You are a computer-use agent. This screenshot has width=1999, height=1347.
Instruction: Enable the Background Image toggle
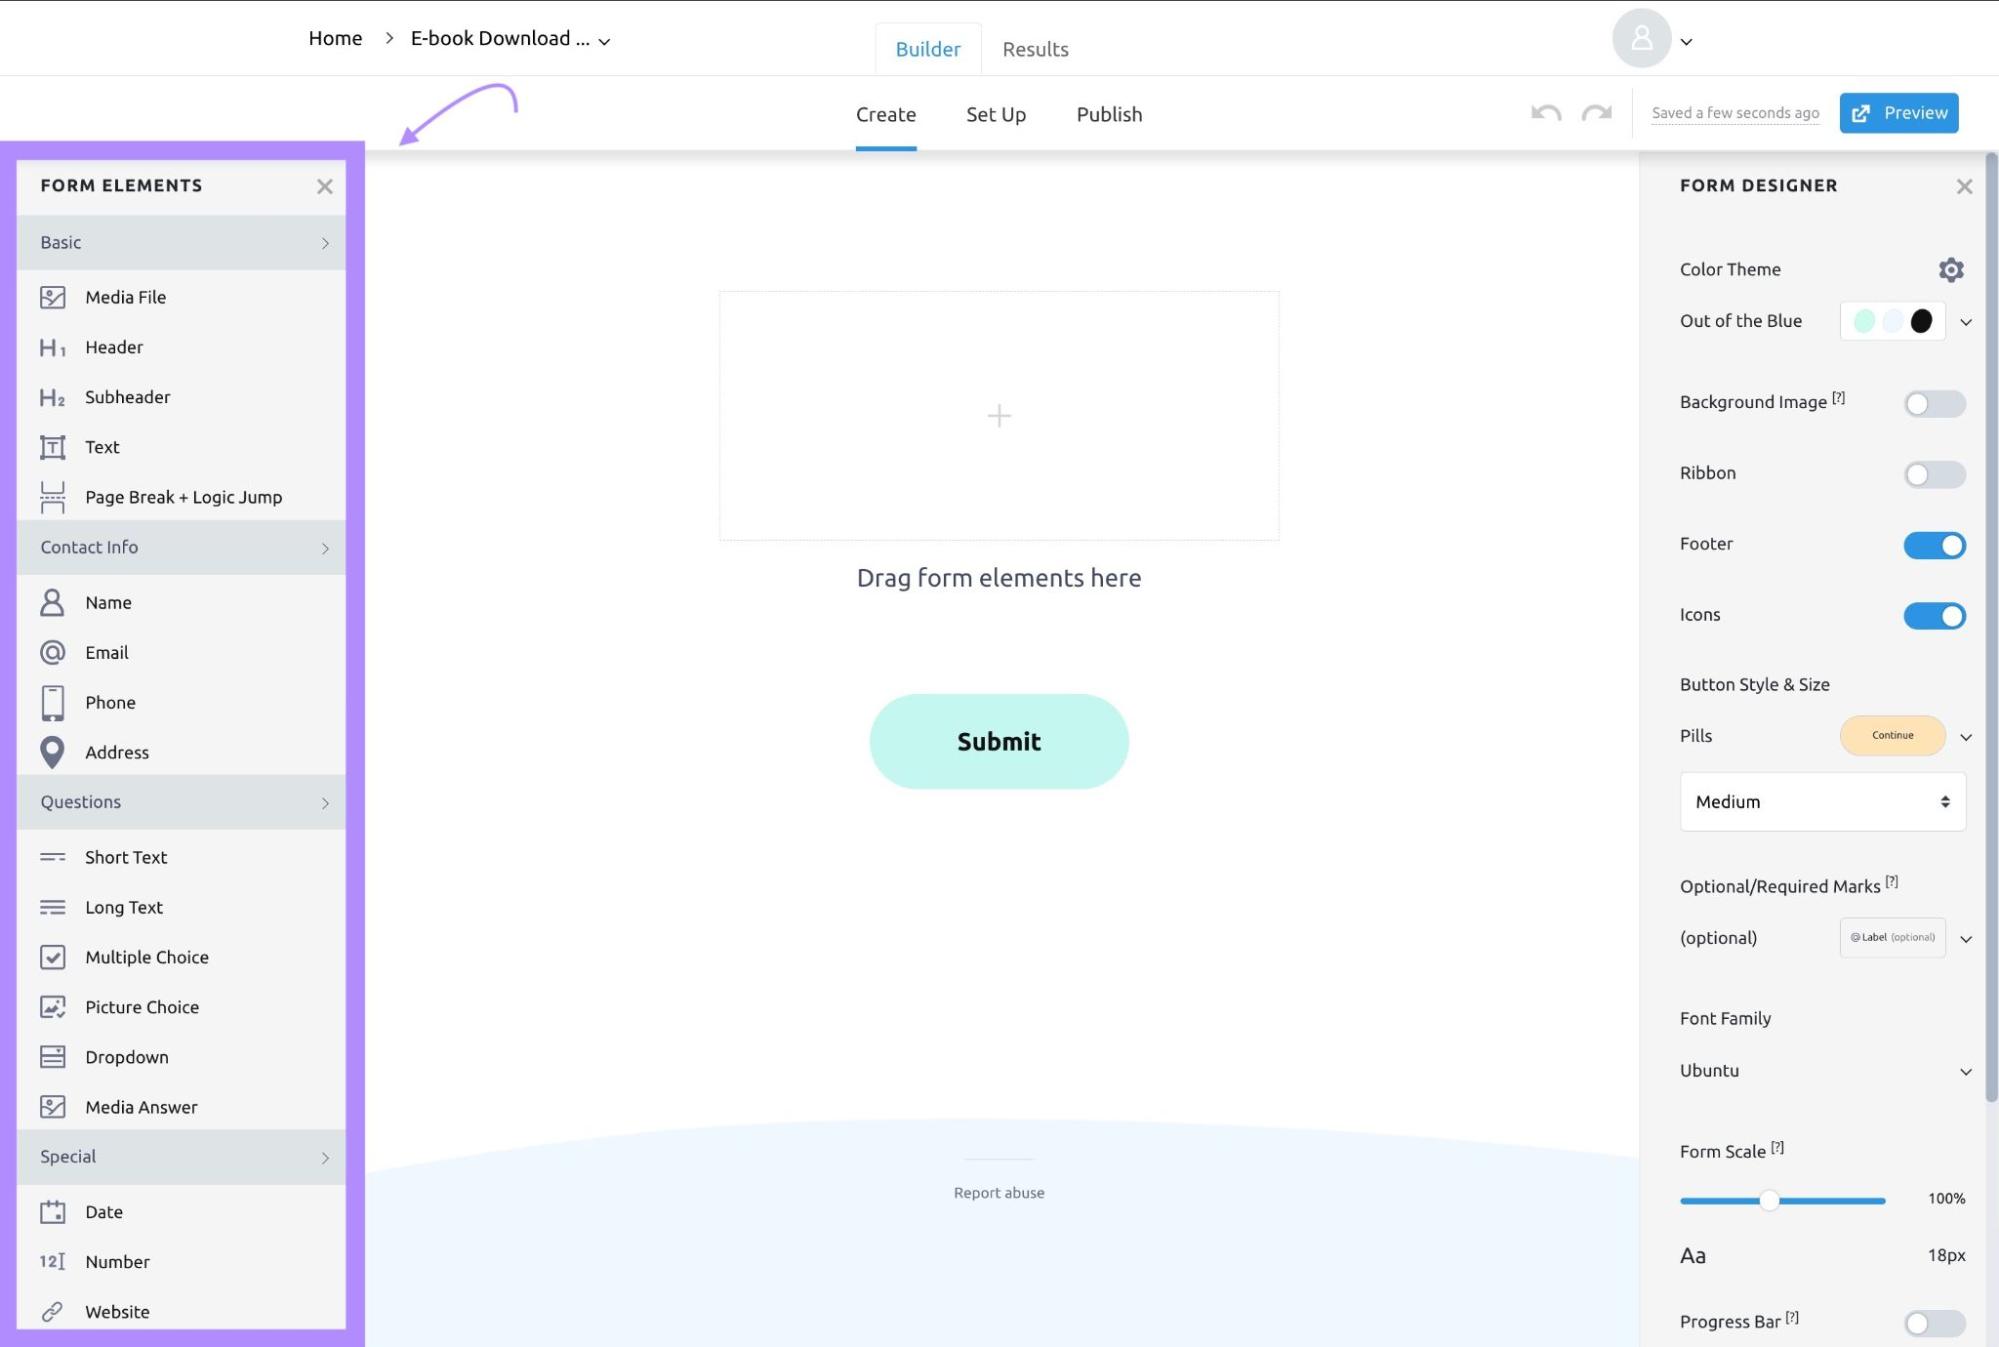1933,403
